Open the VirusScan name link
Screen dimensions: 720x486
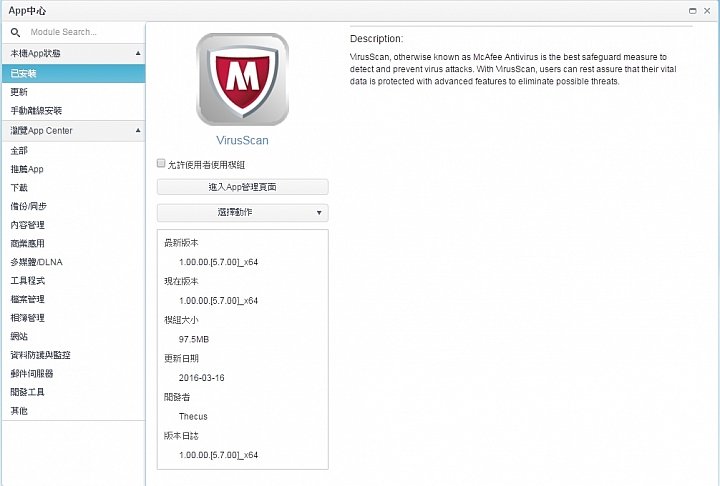tap(242, 141)
